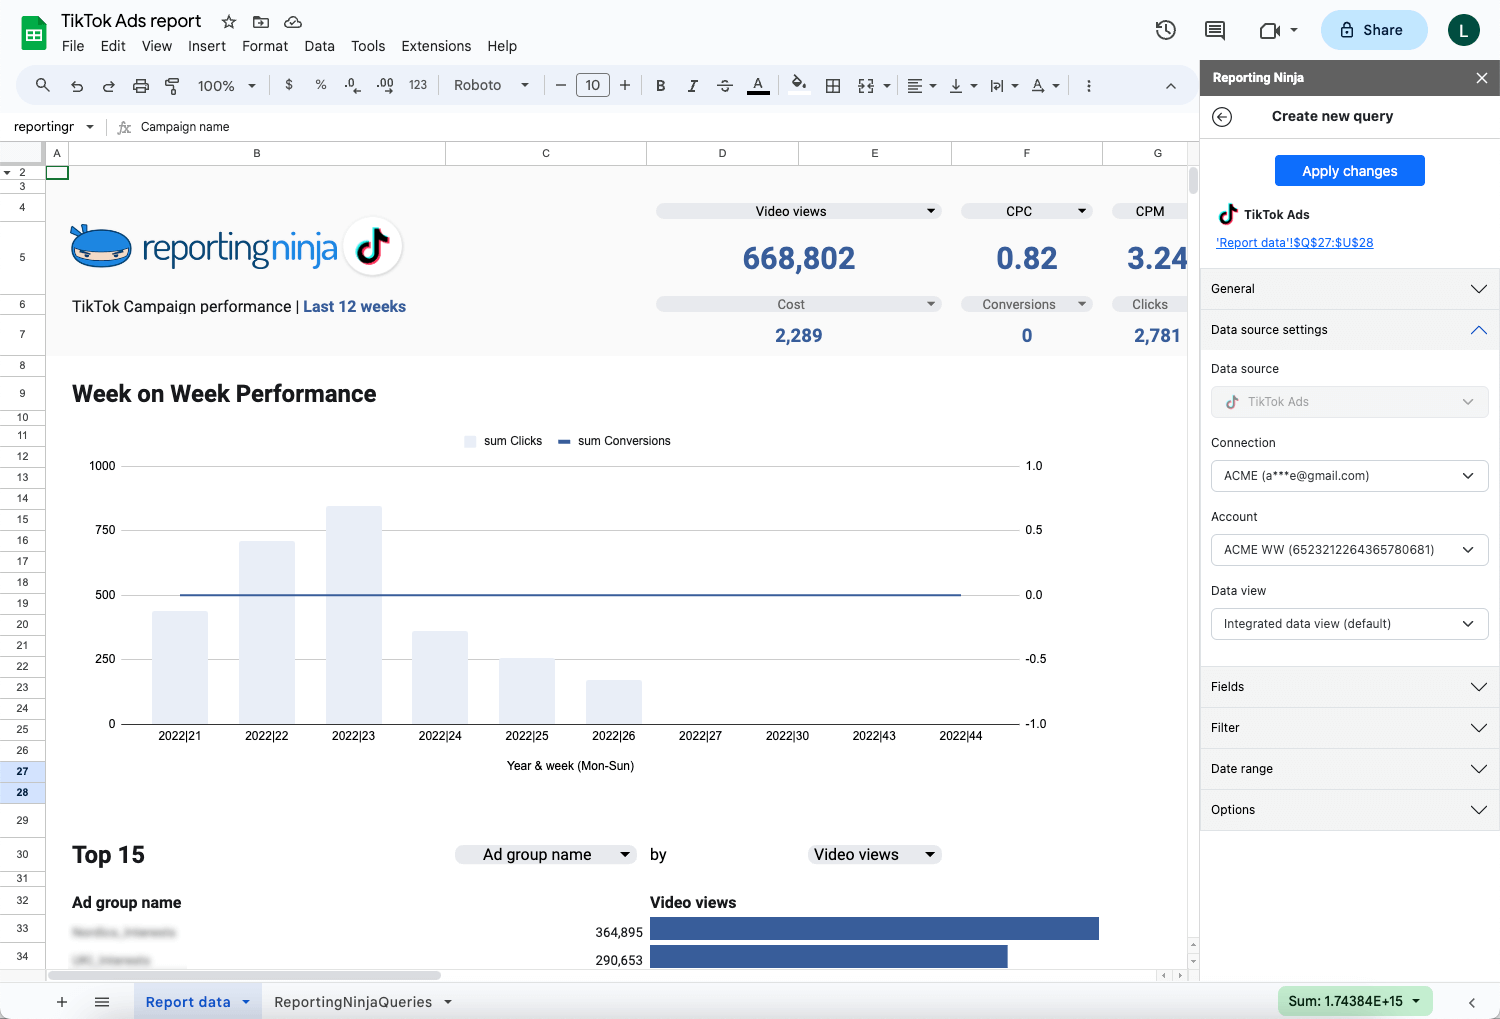This screenshot has height=1019, width=1500.
Task: Expand the Options section
Action: [1349, 810]
